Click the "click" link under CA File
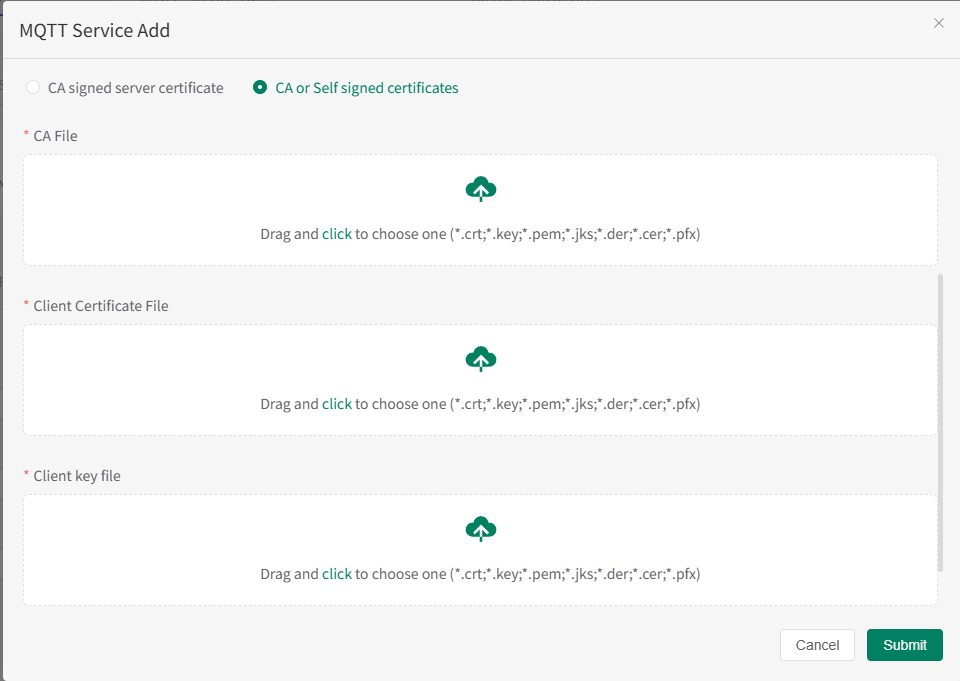This screenshot has width=960, height=681. [336, 234]
